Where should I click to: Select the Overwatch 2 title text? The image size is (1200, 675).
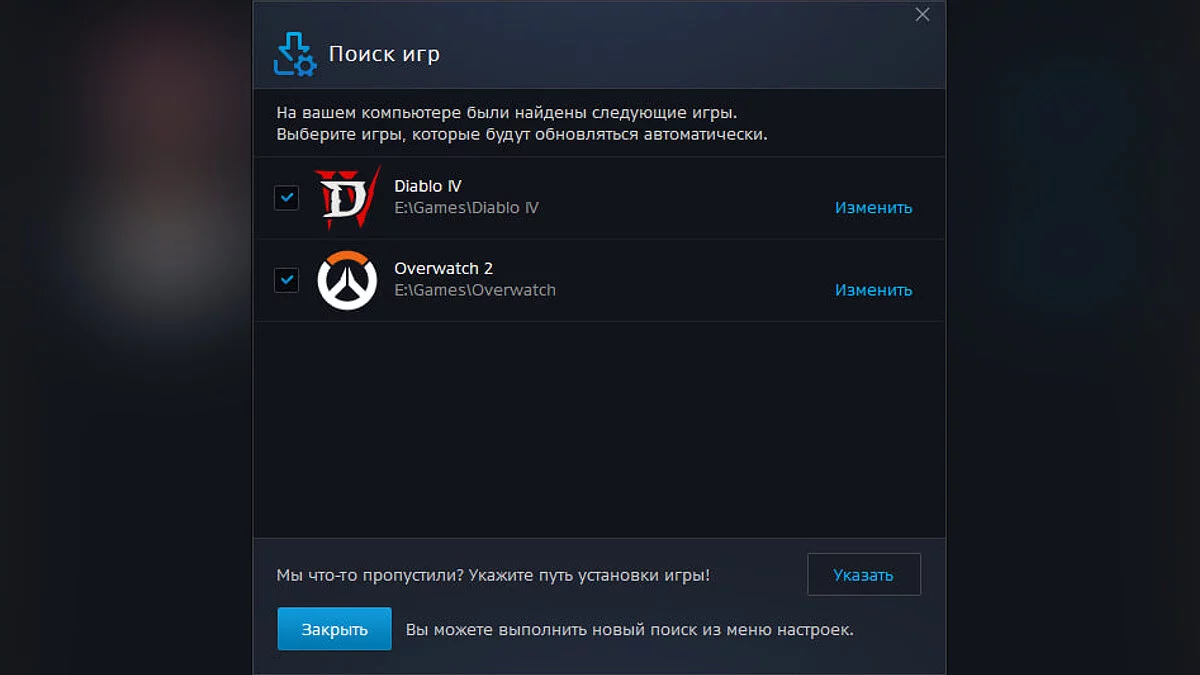tap(443, 268)
